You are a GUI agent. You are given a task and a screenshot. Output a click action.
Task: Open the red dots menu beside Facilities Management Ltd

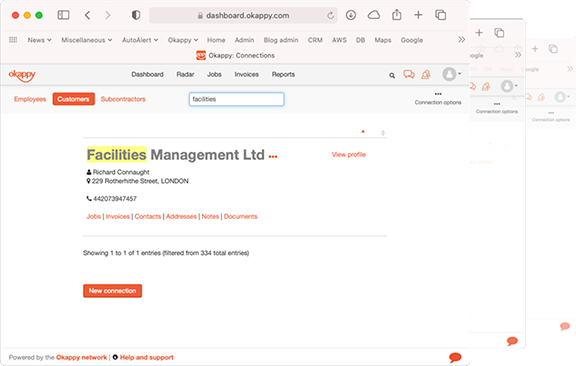click(273, 157)
